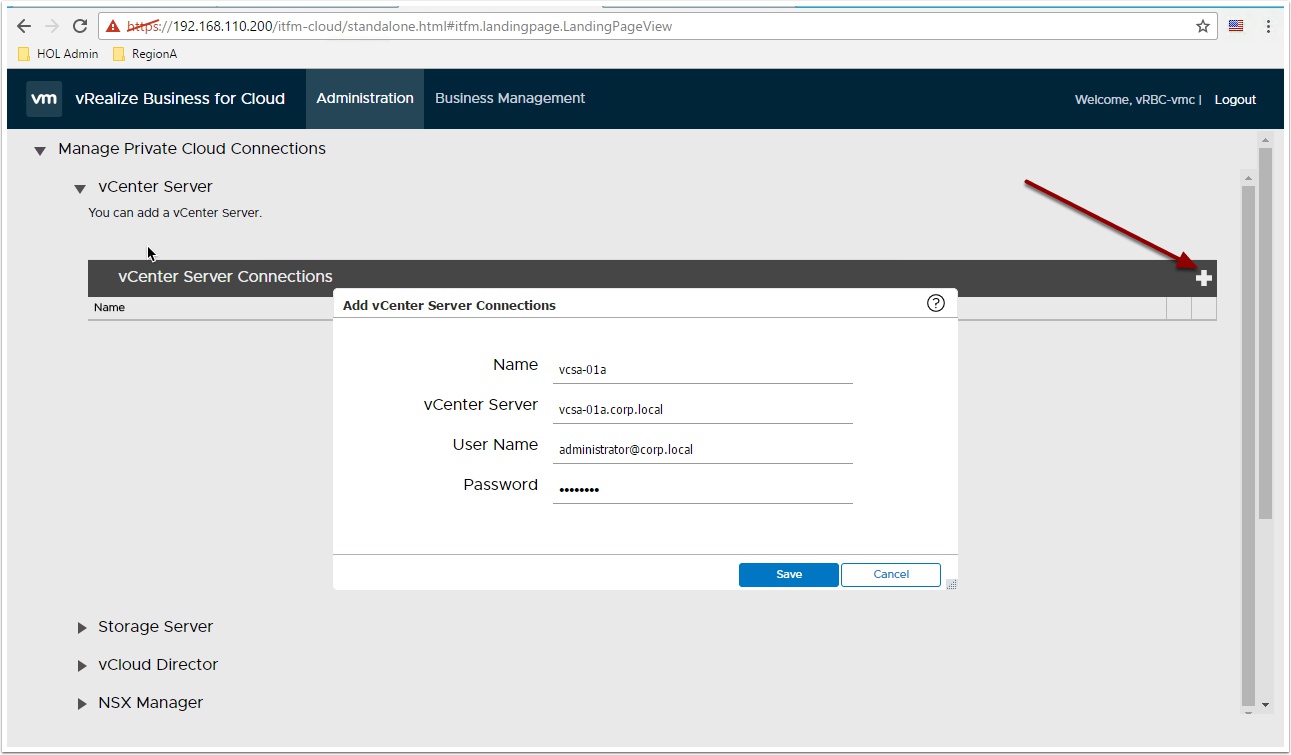
Task: Bookmark this page with star icon
Action: (1203, 27)
